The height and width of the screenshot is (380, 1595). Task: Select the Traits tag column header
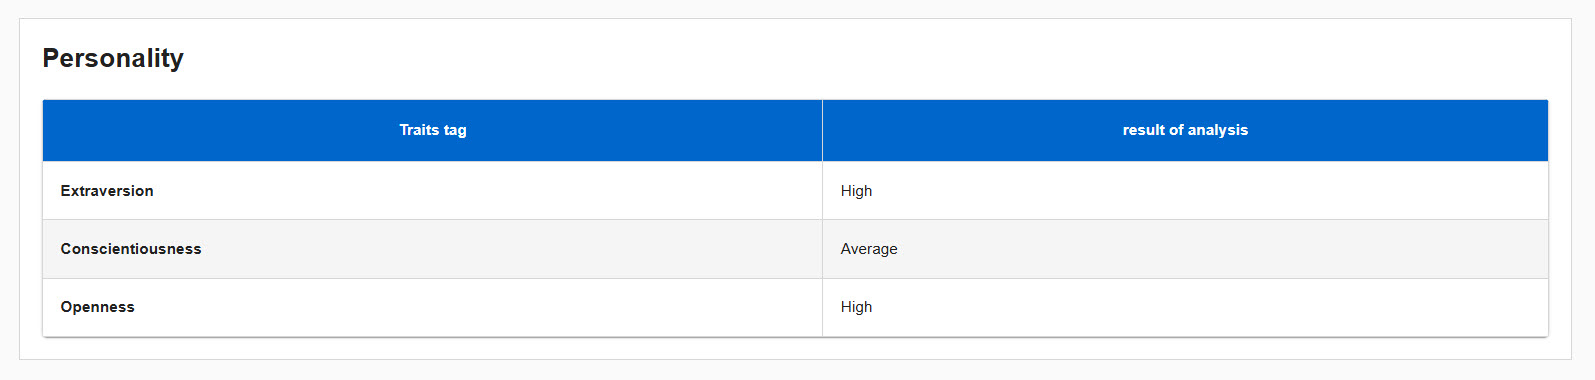(x=432, y=130)
